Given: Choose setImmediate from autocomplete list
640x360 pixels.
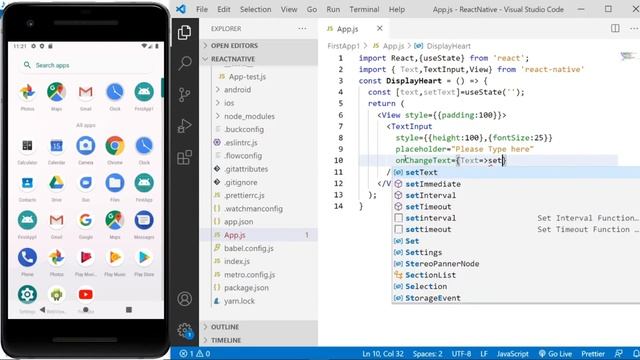Looking at the screenshot, I should [516, 184].
